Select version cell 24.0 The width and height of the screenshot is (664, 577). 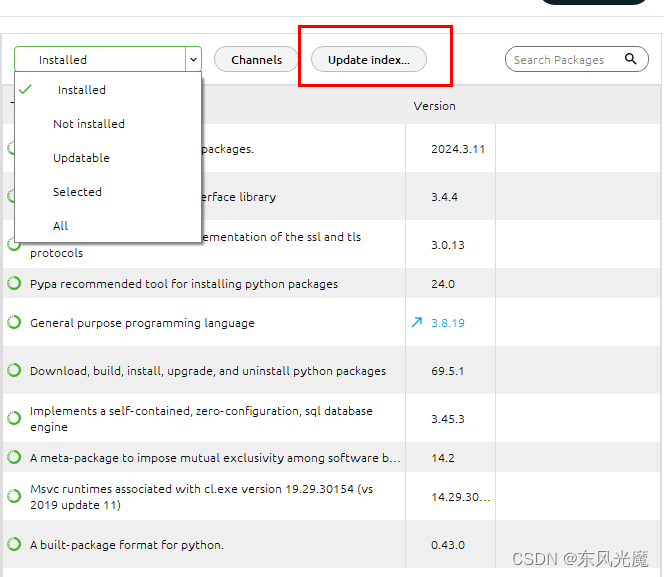click(x=443, y=284)
